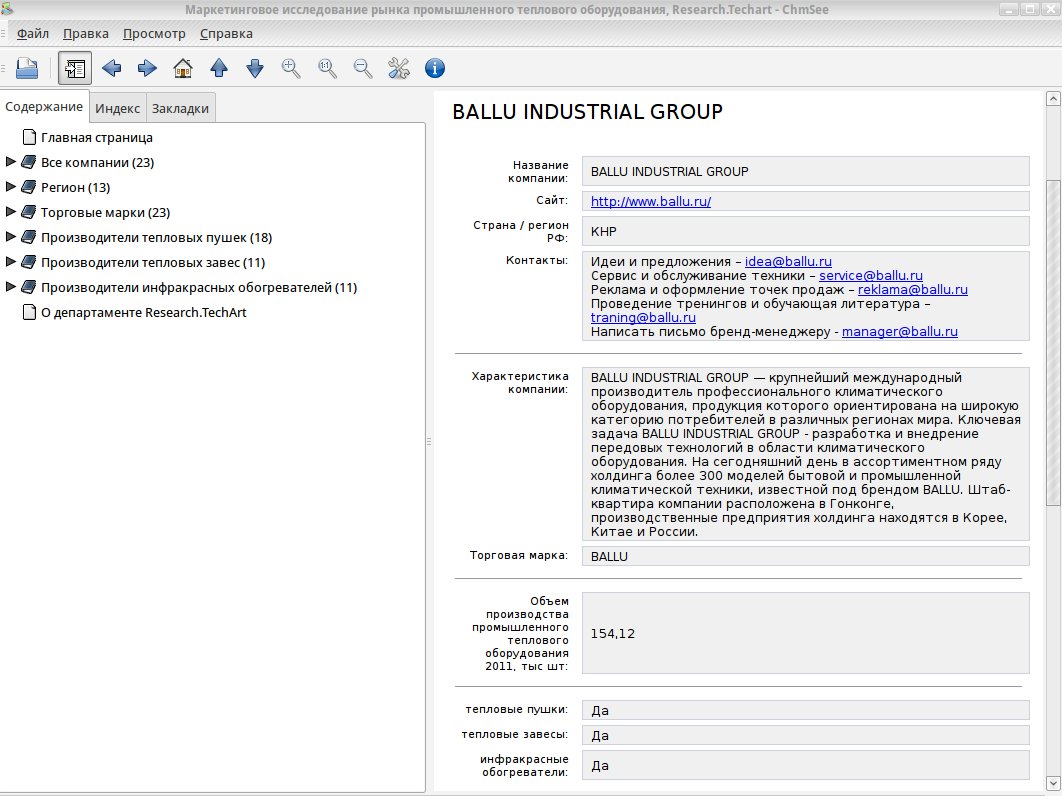The image size is (1062, 796).
Task: Open the Просмотр menu
Action: pos(154,33)
